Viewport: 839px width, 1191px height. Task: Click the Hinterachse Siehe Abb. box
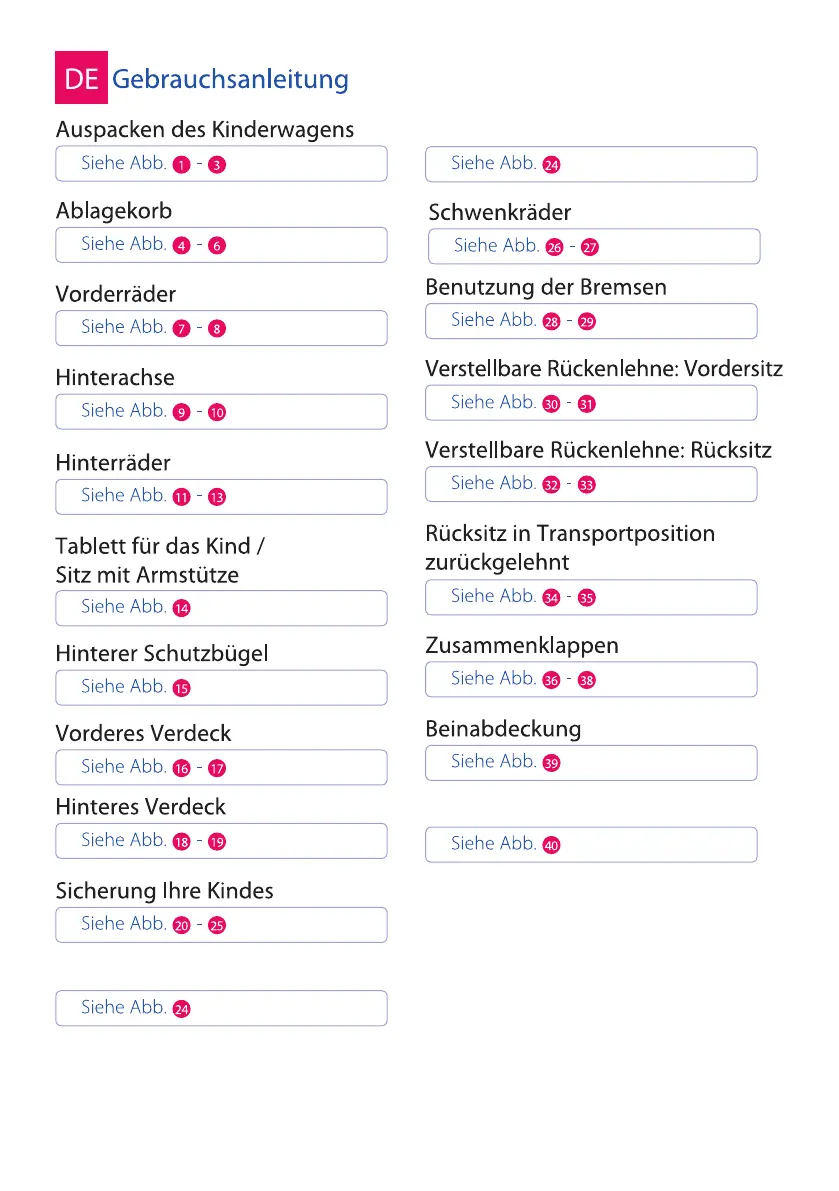(221, 411)
